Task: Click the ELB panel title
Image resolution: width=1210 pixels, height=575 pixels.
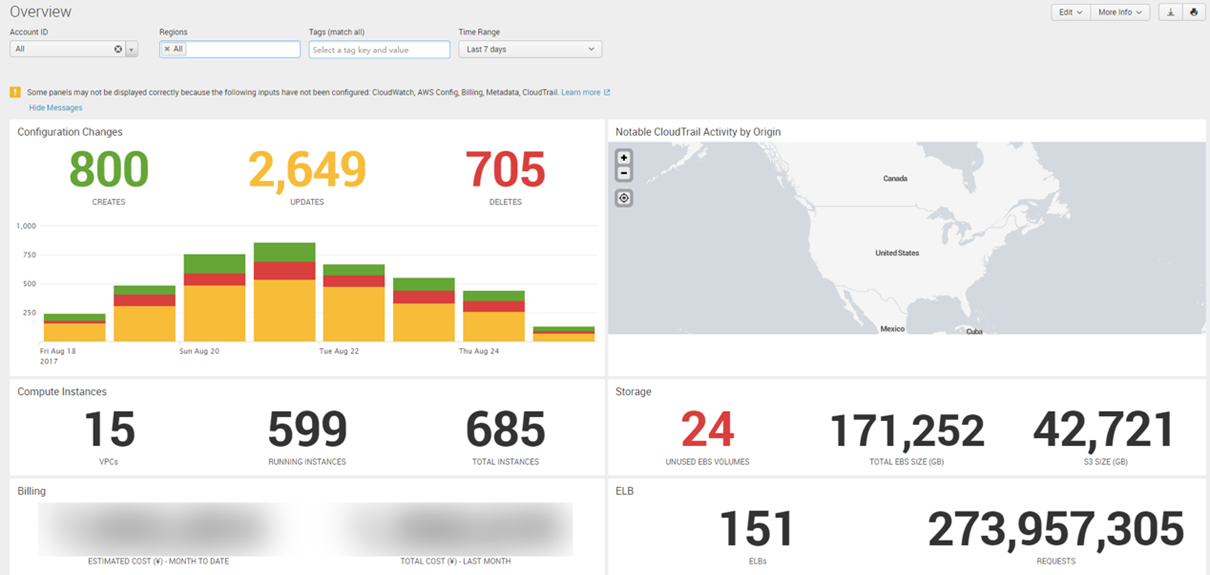Action: coord(624,491)
